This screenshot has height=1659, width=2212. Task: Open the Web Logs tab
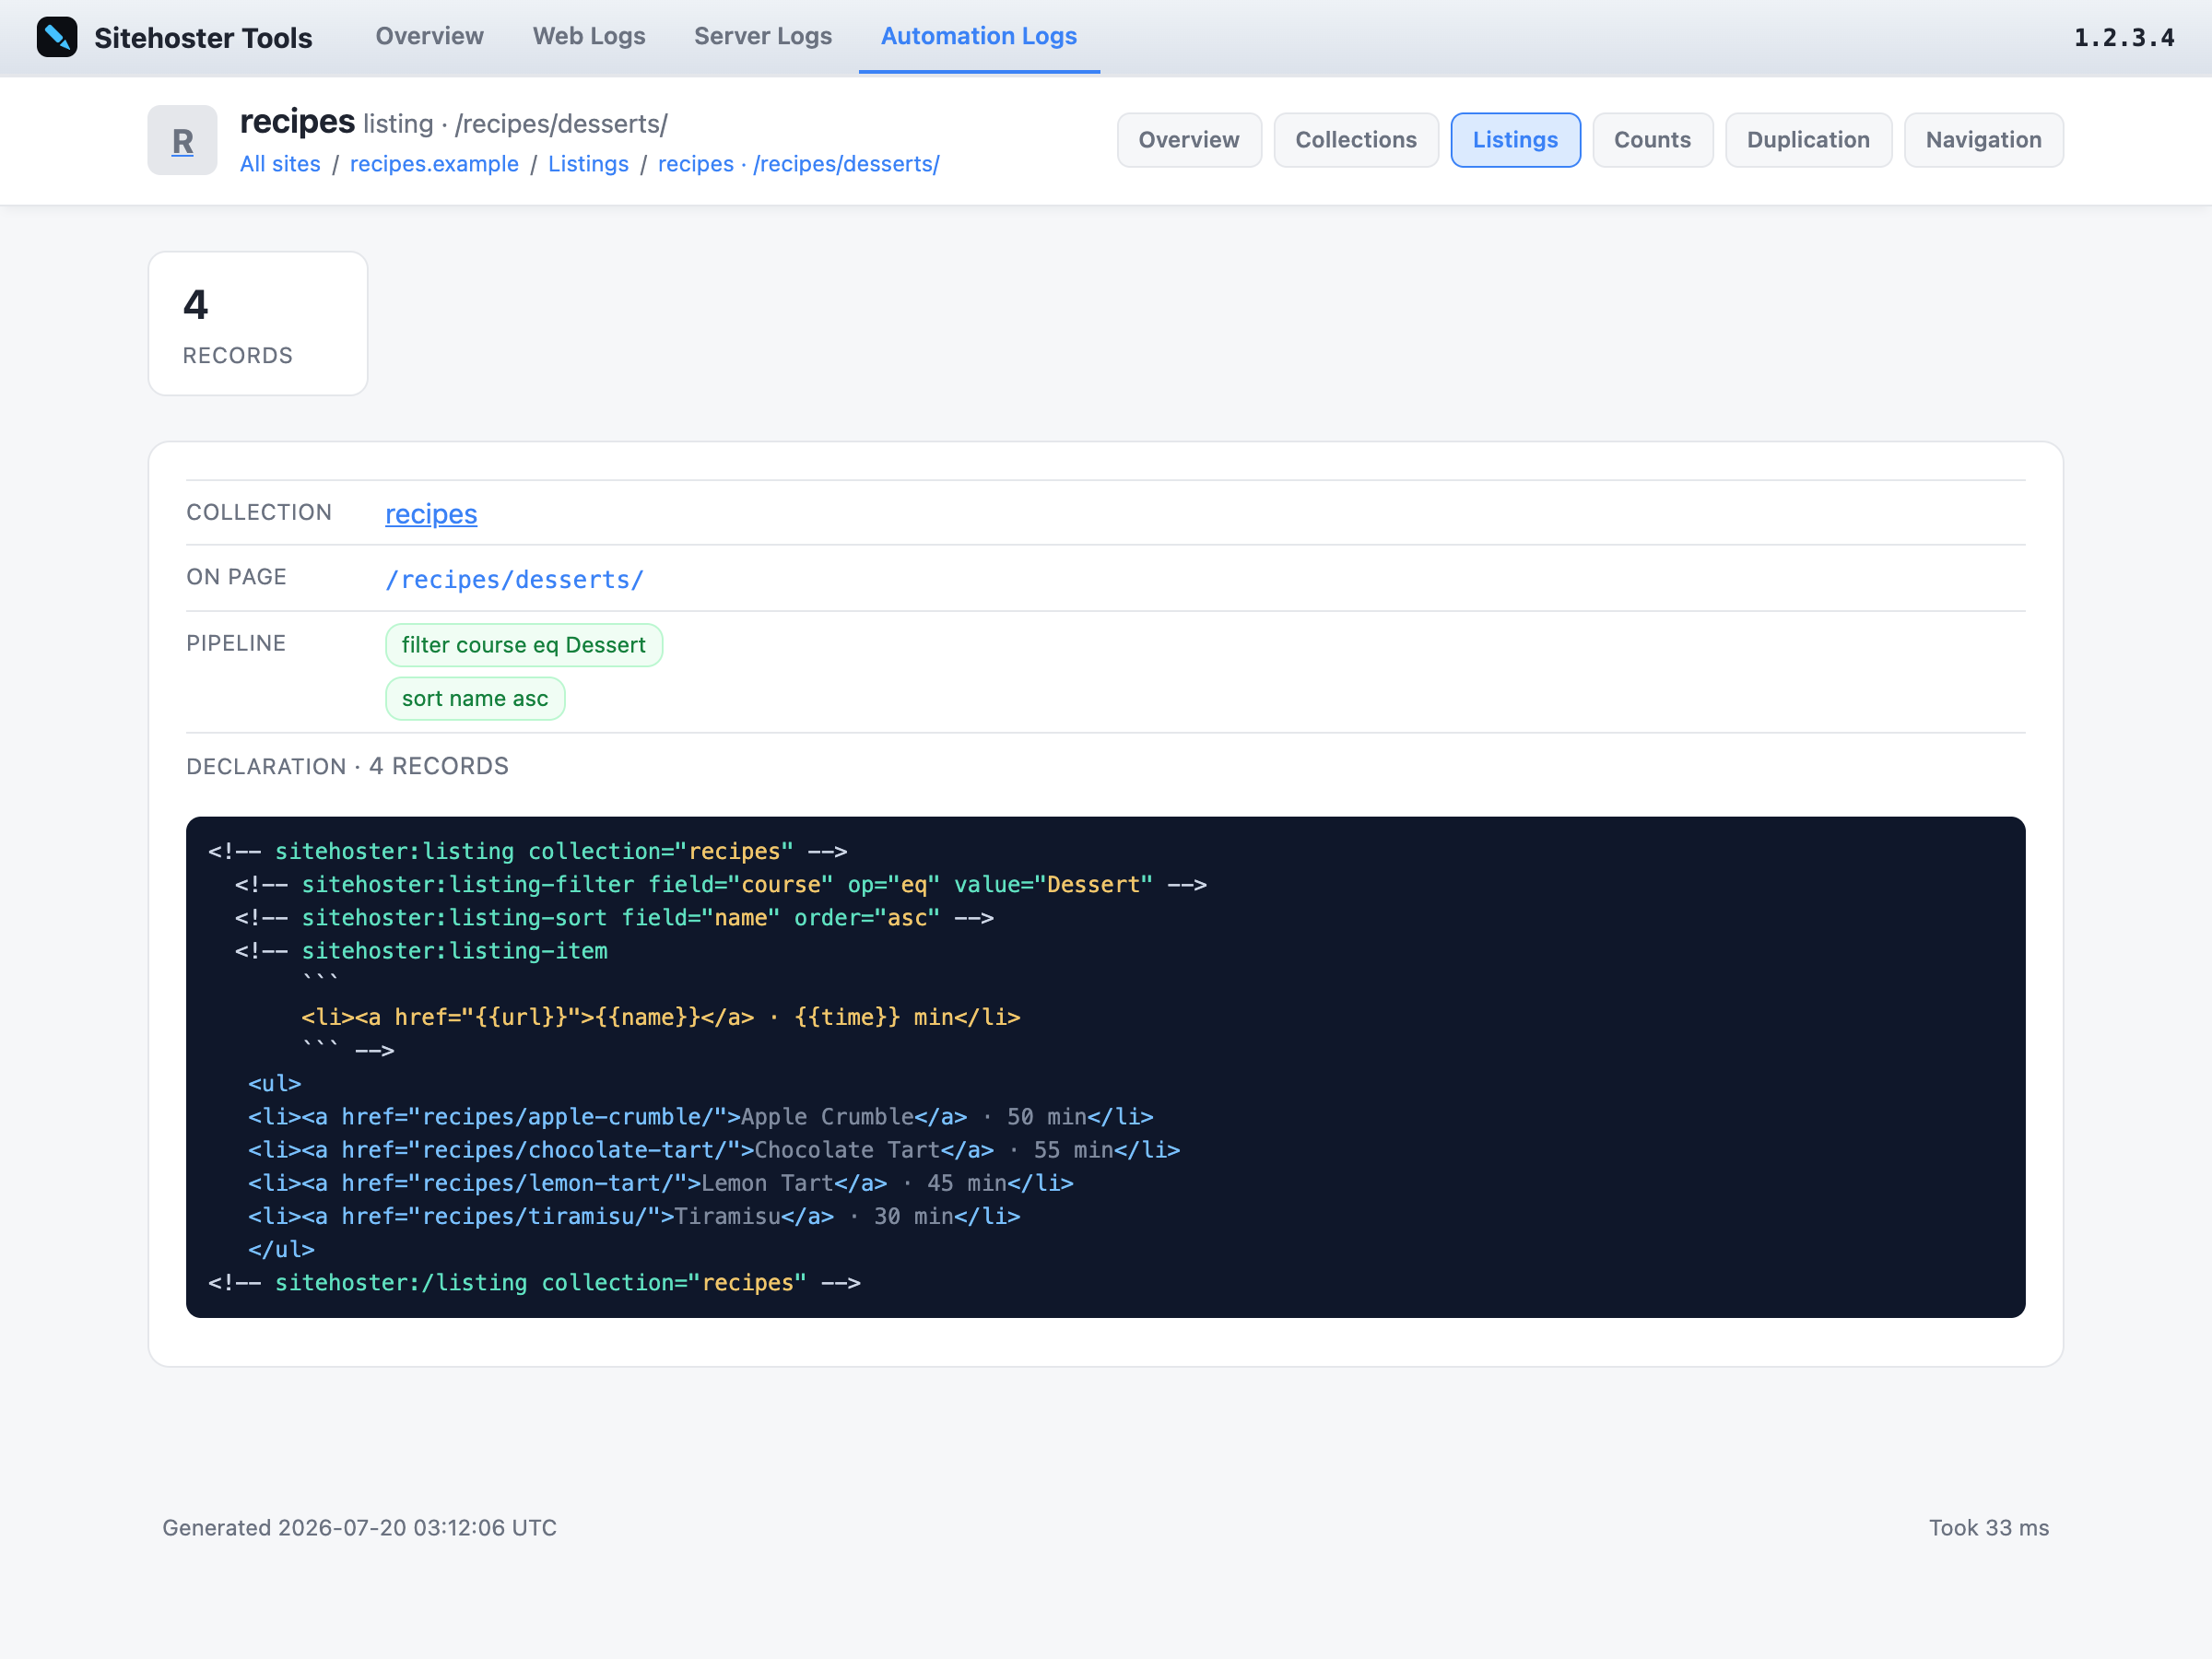click(x=589, y=36)
